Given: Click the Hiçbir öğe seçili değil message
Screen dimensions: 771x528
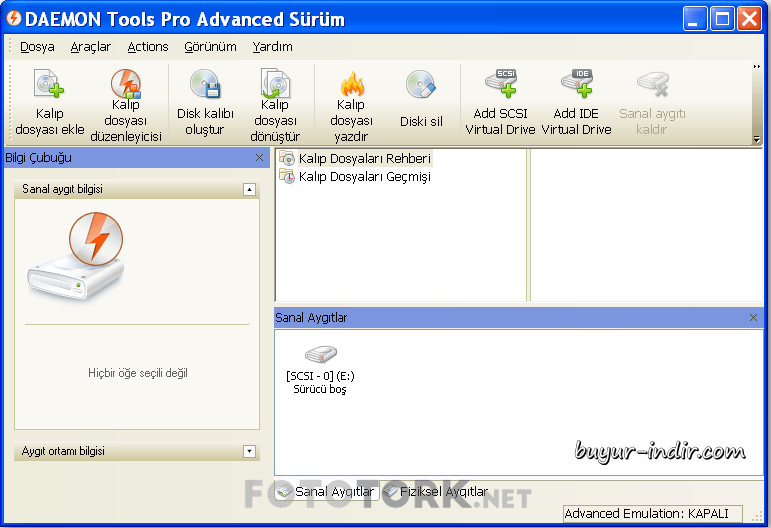Looking at the screenshot, I should pos(138,373).
